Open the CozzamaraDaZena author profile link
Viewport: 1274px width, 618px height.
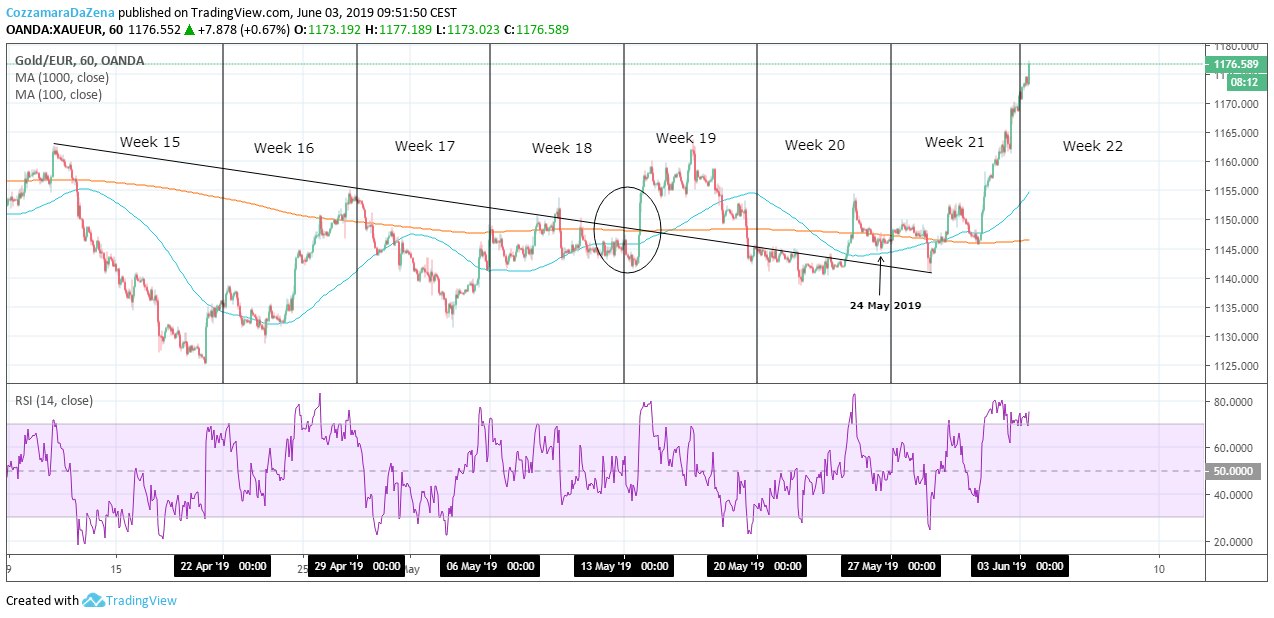[x=61, y=13]
